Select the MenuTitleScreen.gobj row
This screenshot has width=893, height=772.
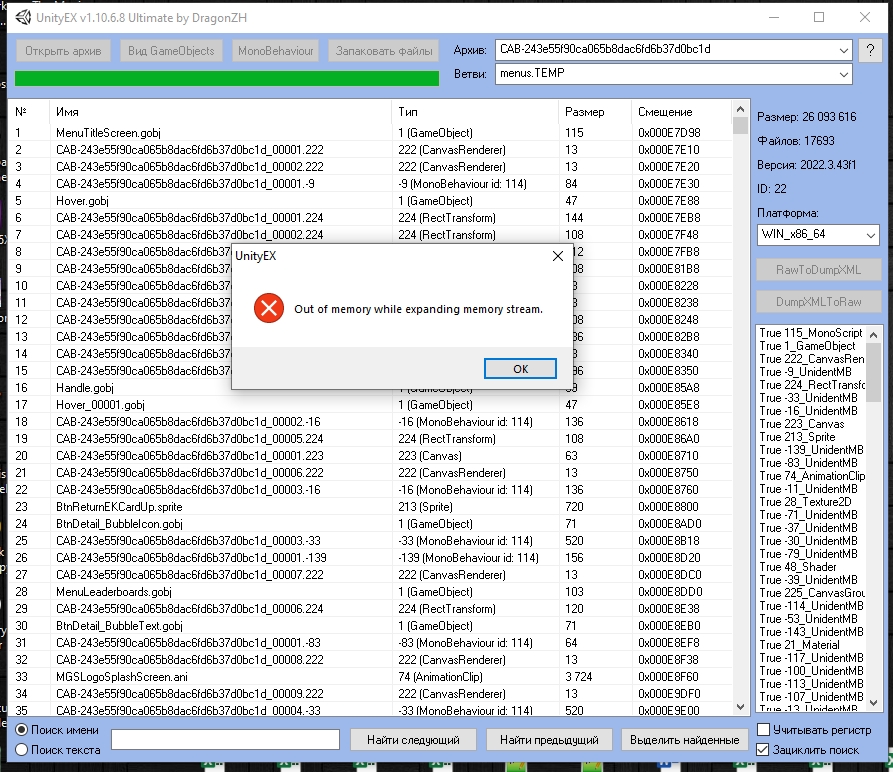click(x=370, y=133)
